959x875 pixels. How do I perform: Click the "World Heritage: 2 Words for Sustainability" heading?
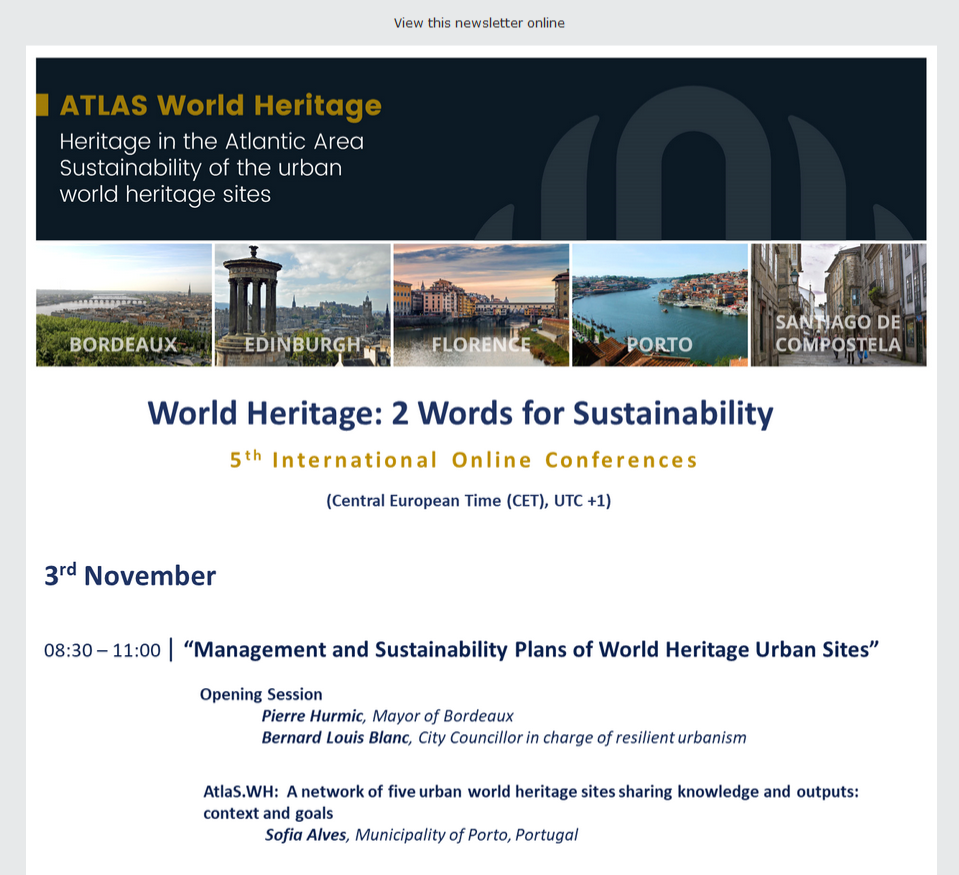pos(461,413)
